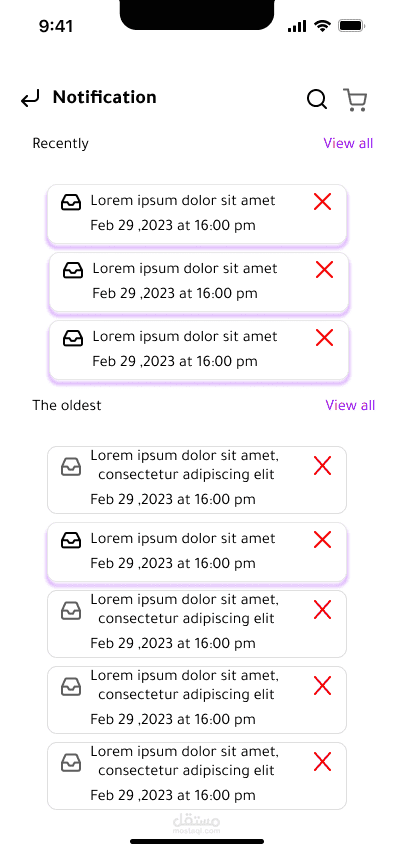Click View all next to The oldest
The width and height of the screenshot is (393, 852).
350,405
